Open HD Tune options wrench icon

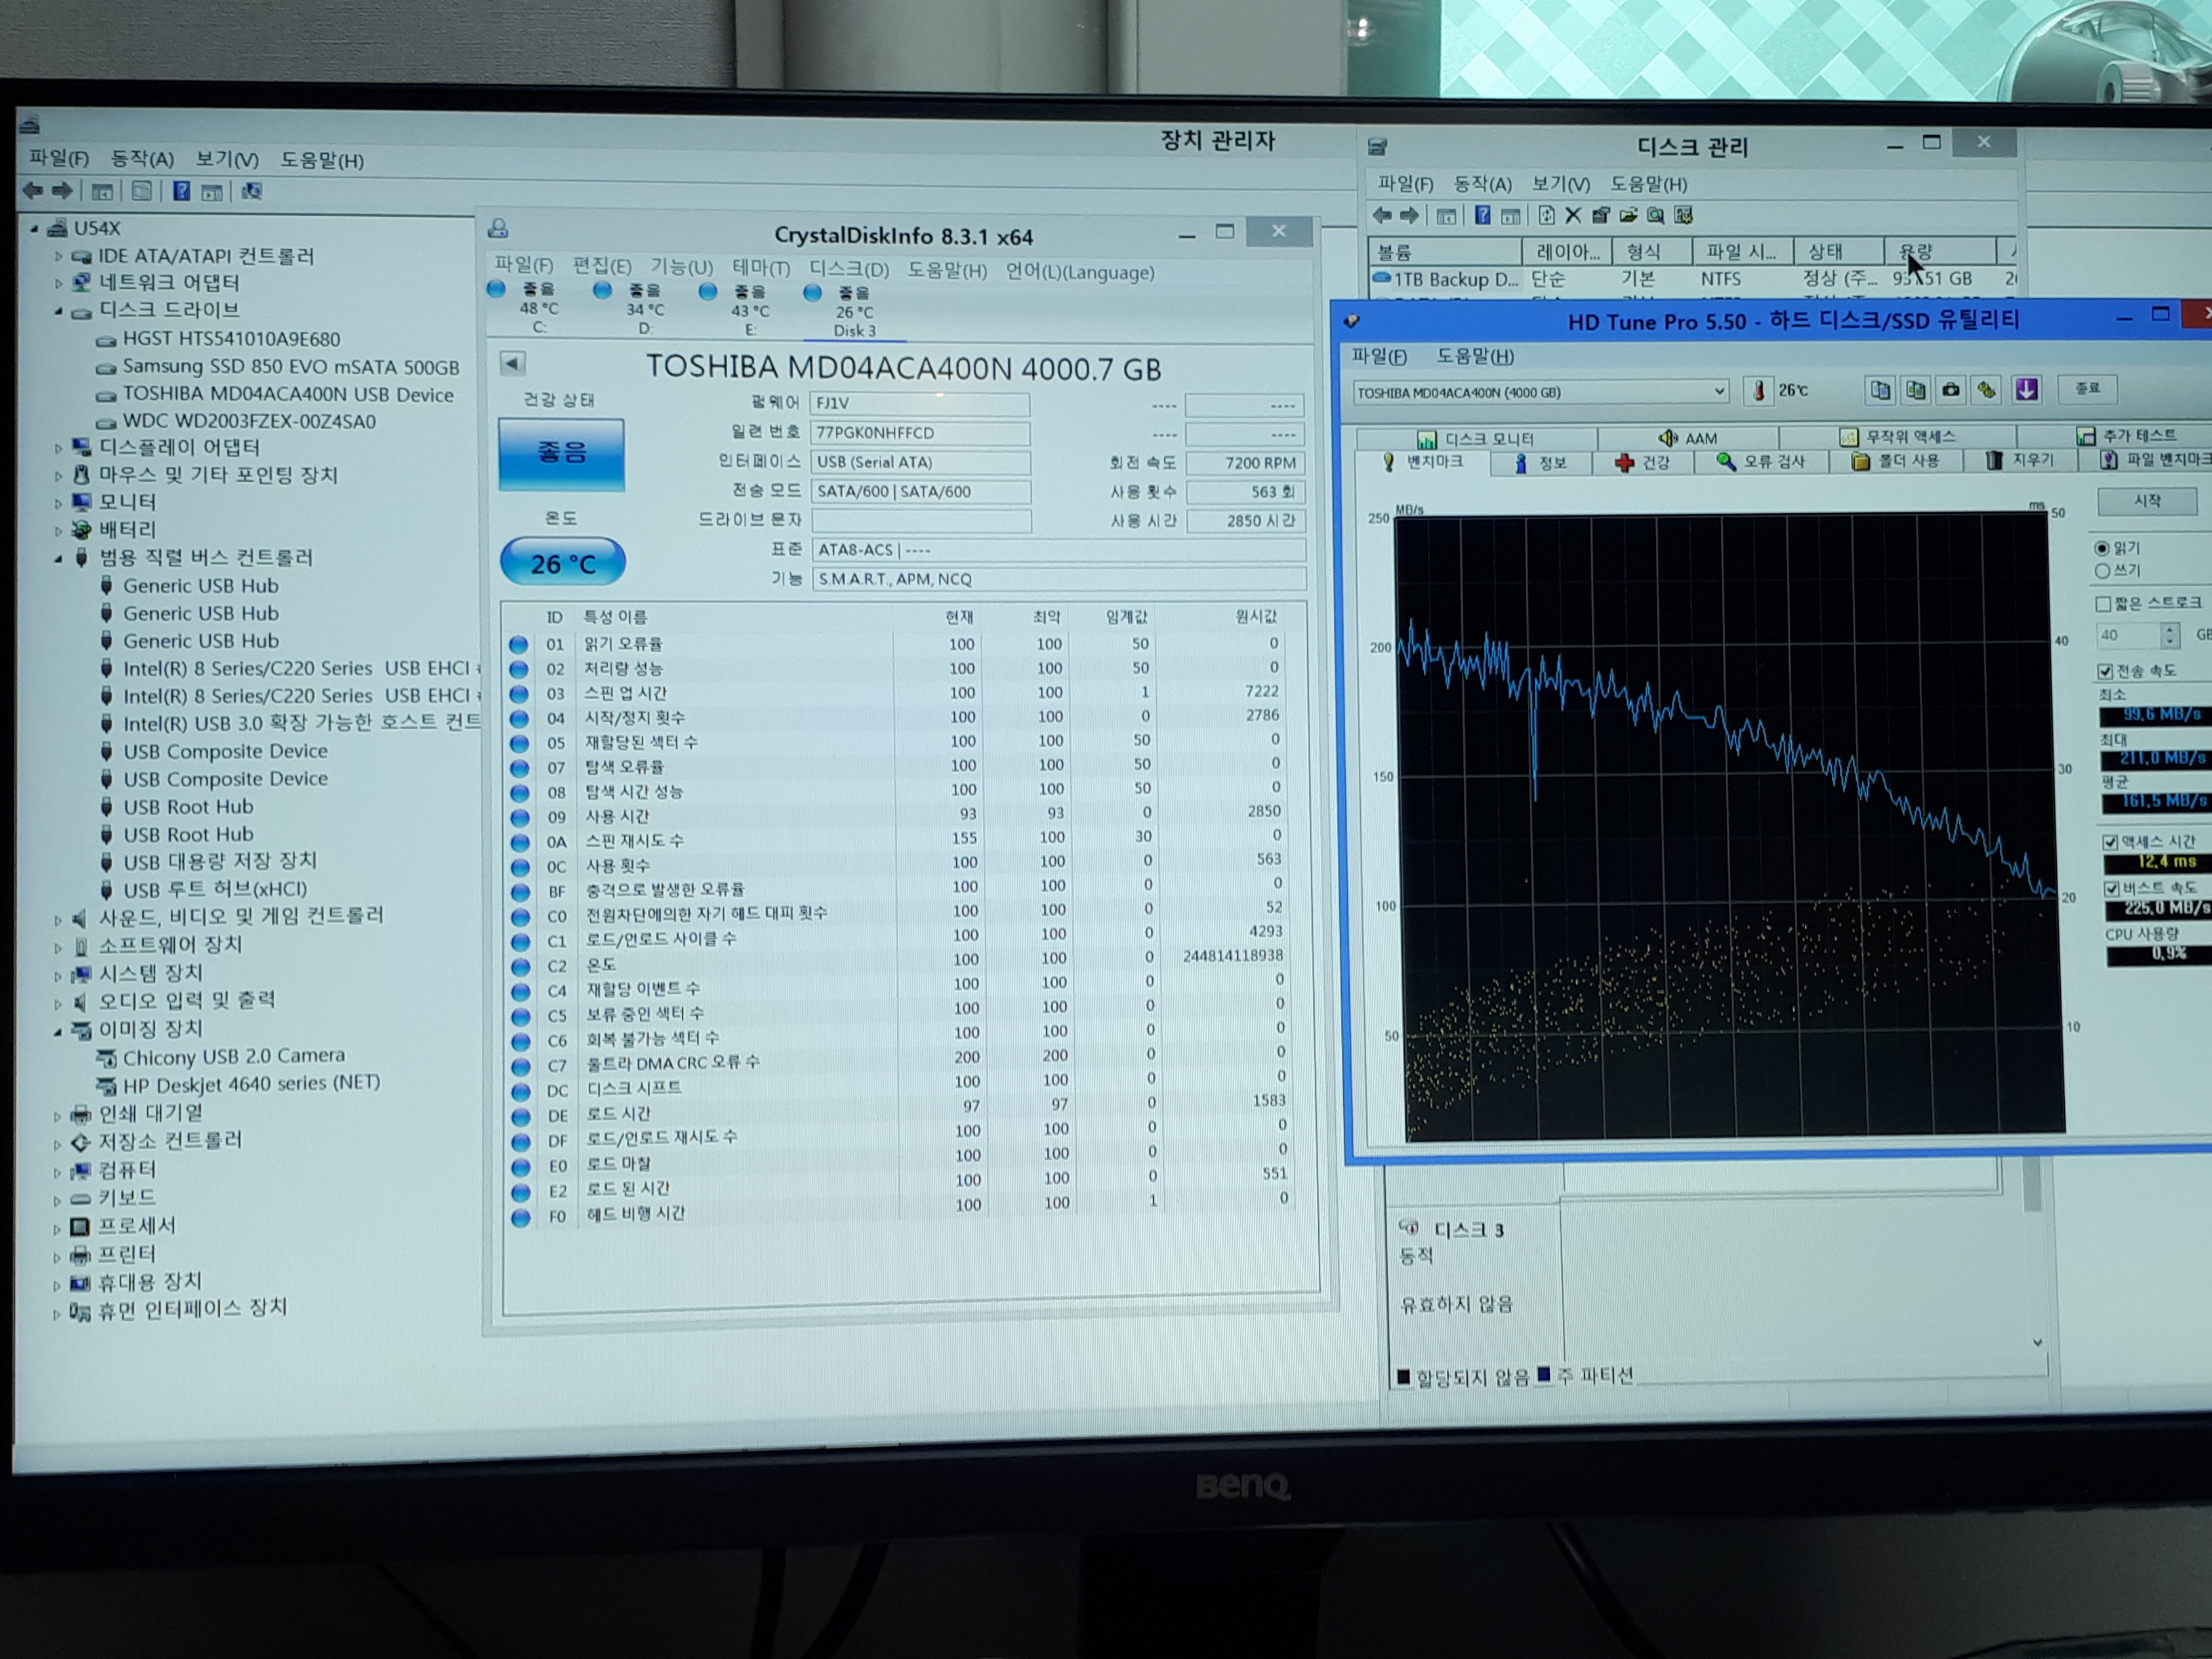pos(1987,390)
